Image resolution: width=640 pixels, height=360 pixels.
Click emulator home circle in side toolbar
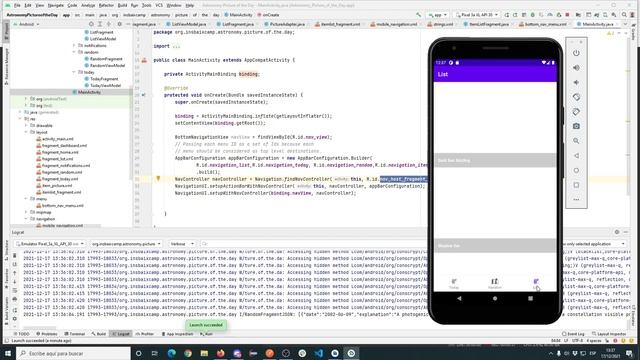576,171
